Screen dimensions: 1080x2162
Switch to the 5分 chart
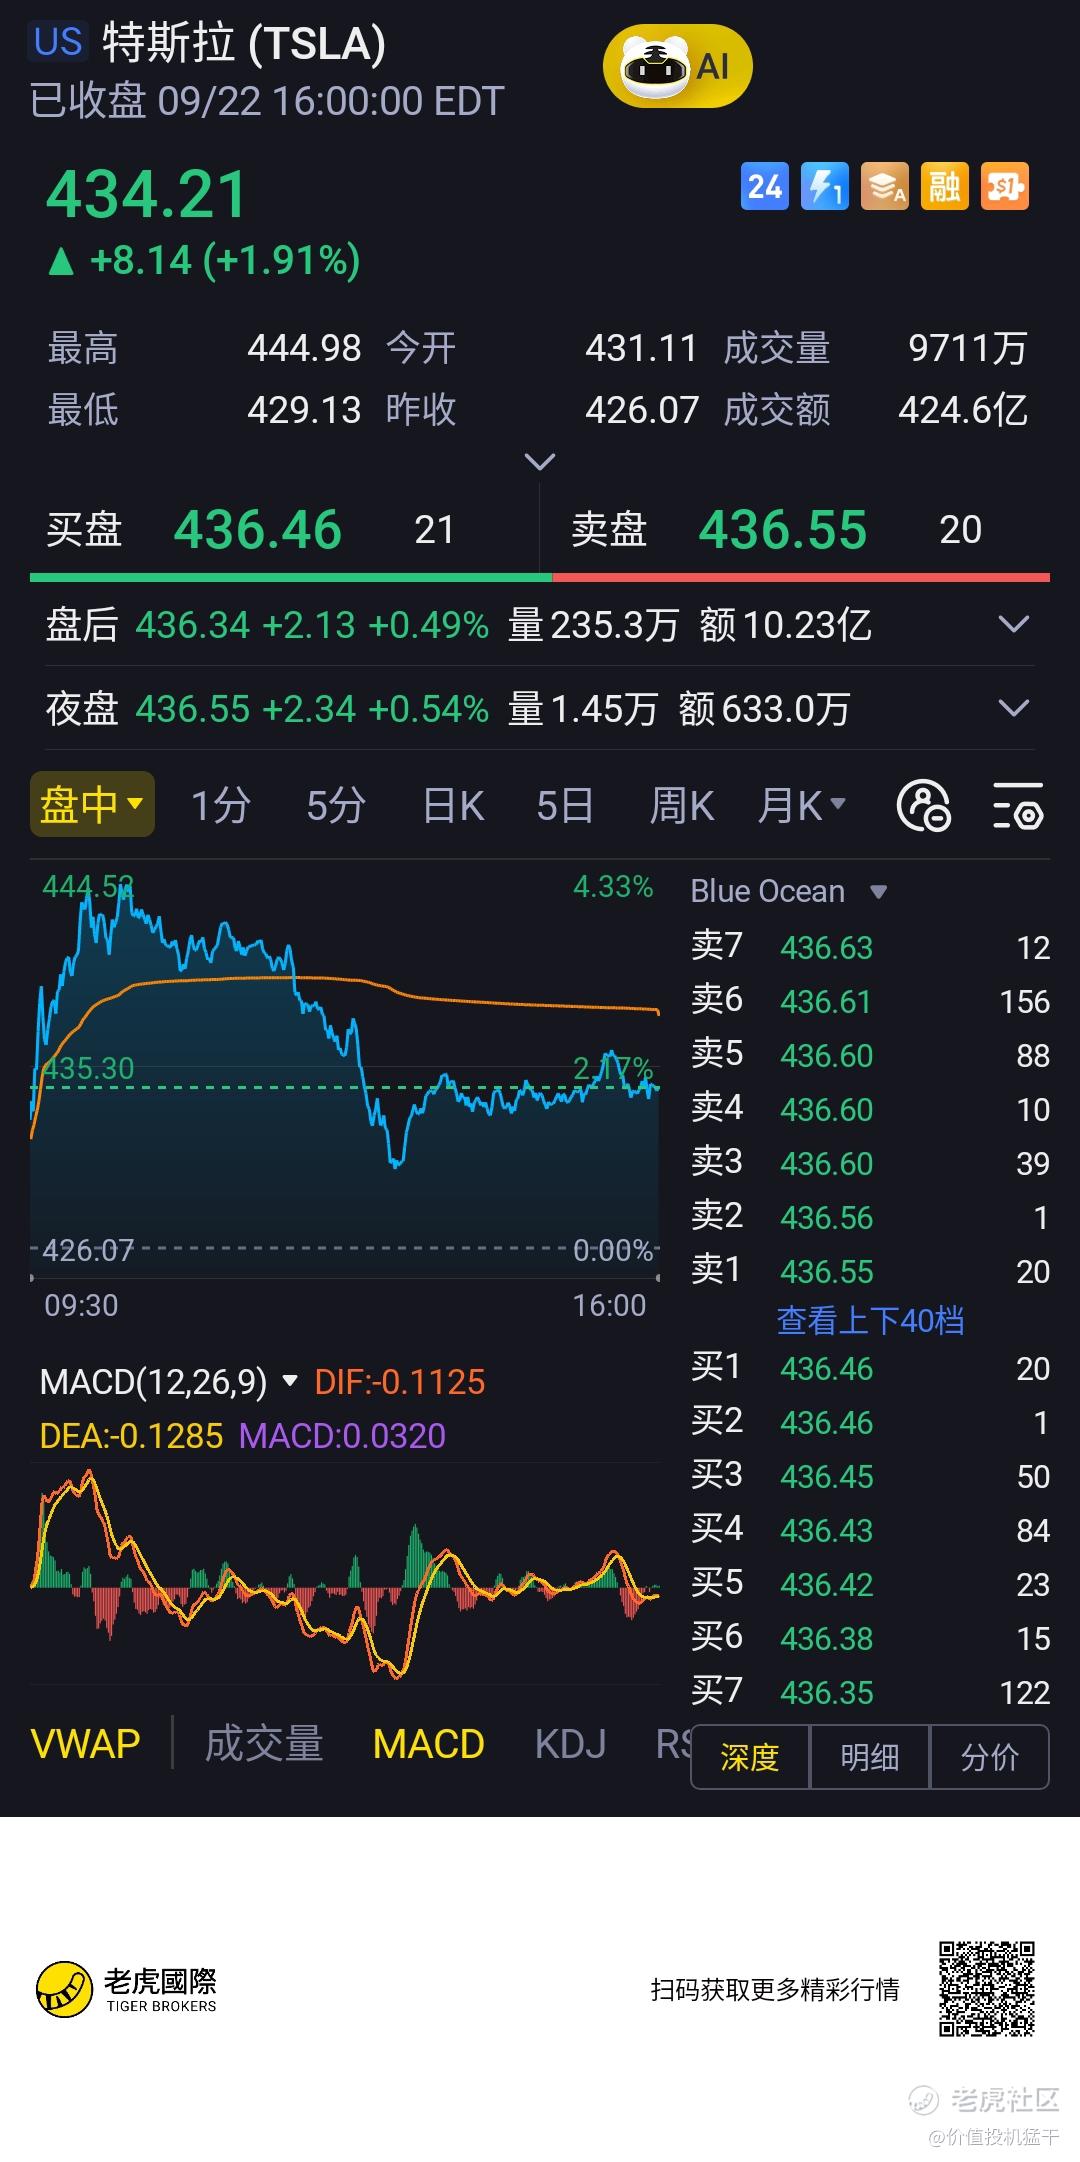[x=335, y=805]
